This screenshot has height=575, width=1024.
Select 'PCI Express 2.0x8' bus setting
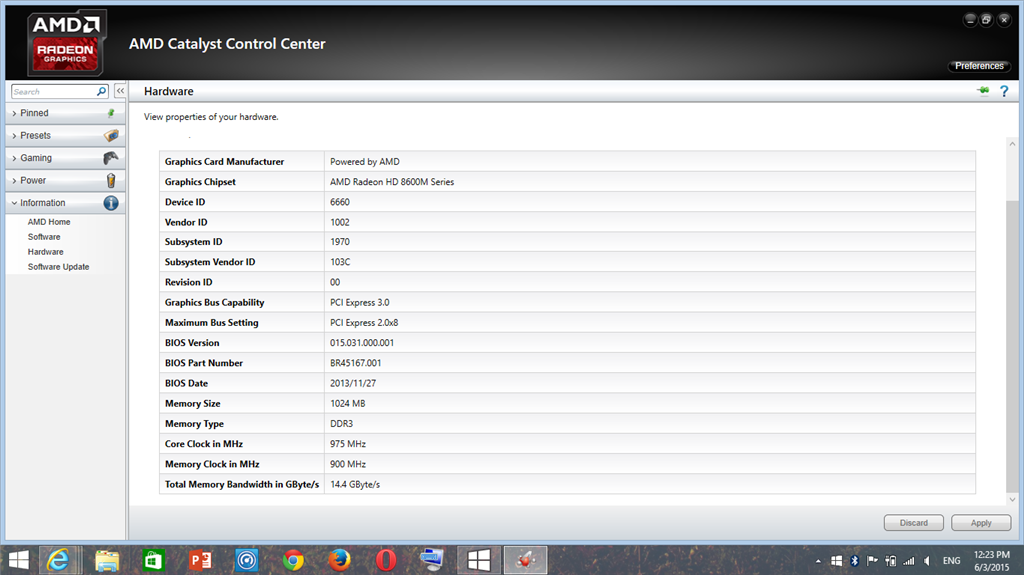click(x=364, y=322)
